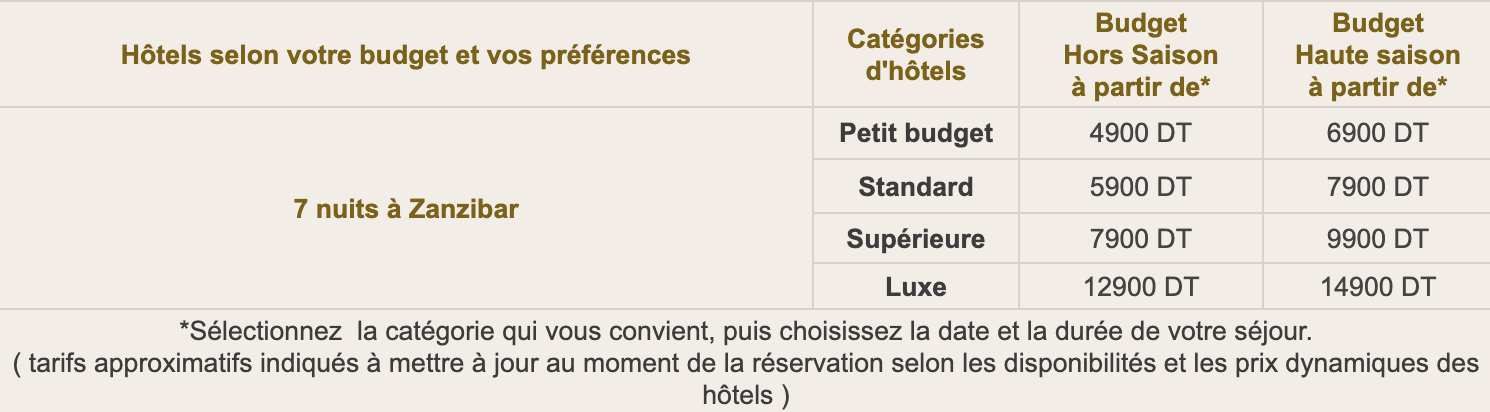Click the "tarifs approximatifs" disclaimer line
The image size is (1490, 412).
[745, 361]
